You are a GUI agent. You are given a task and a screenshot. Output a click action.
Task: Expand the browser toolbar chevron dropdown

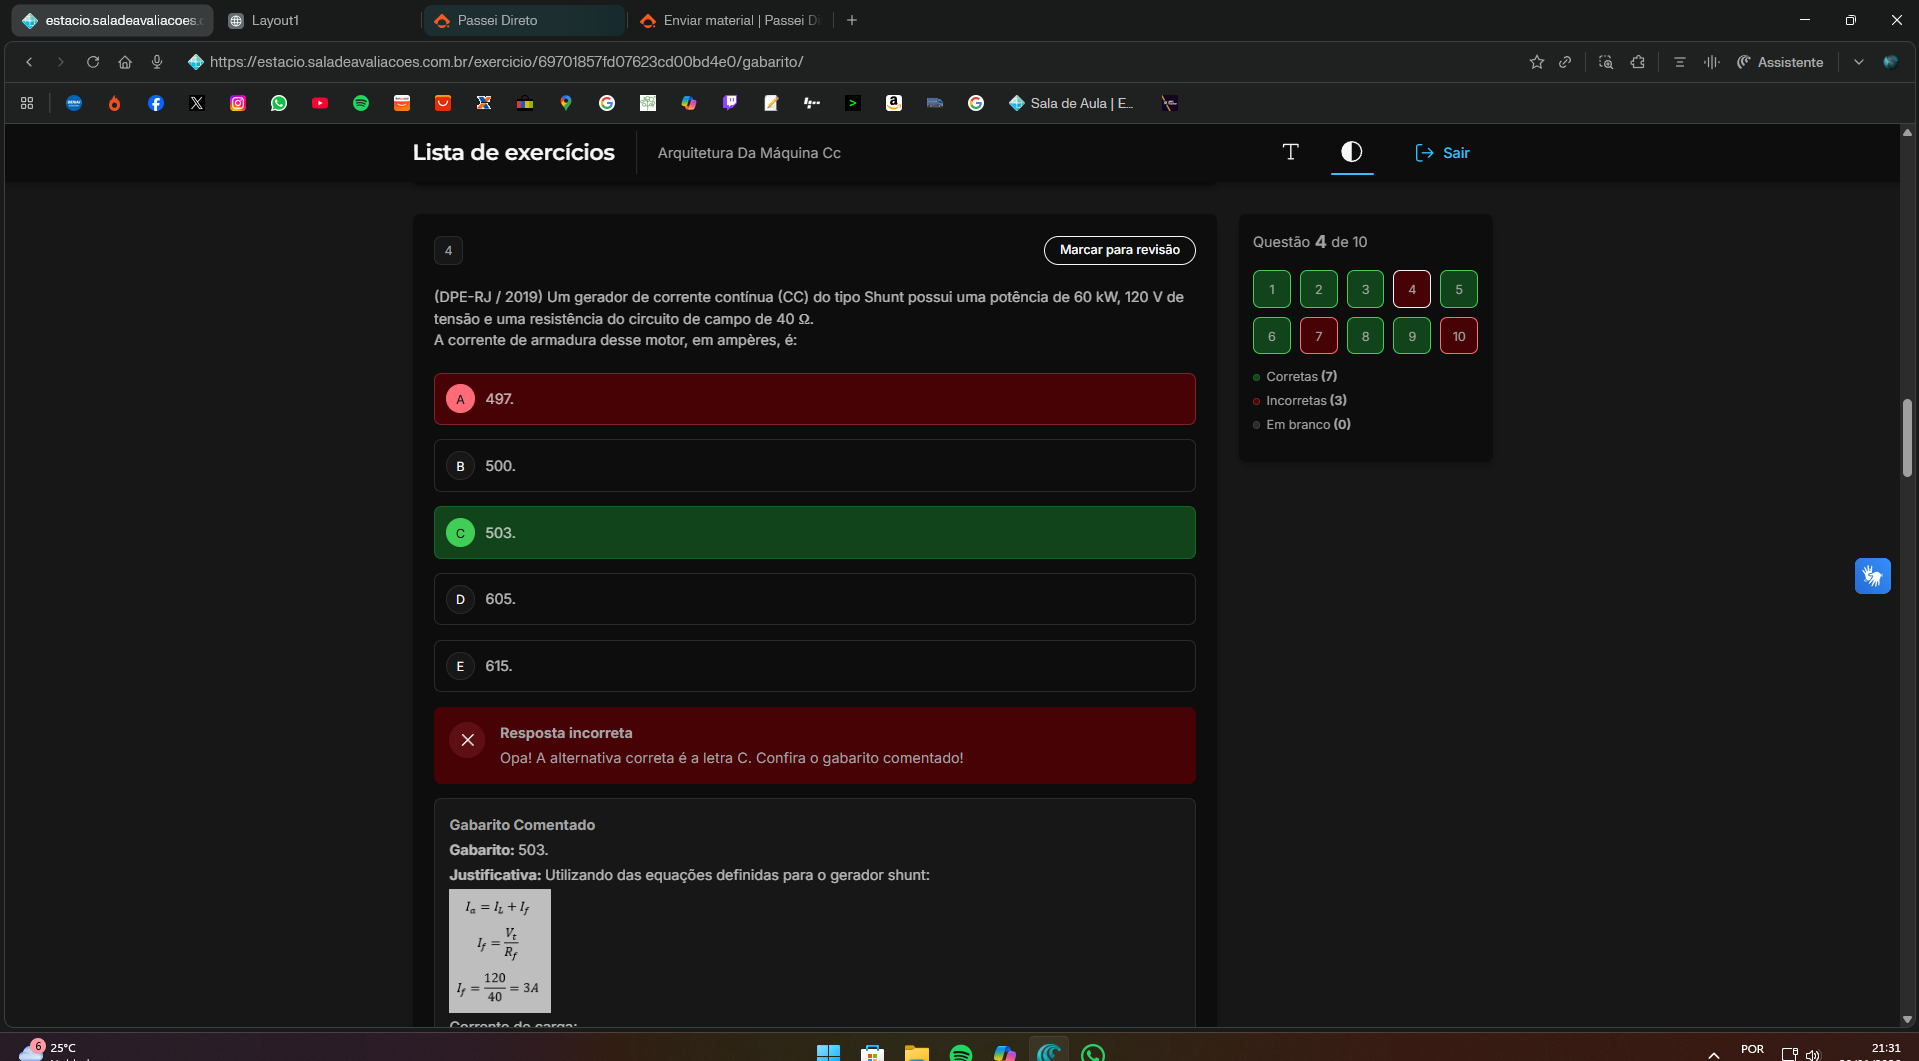[1858, 62]
